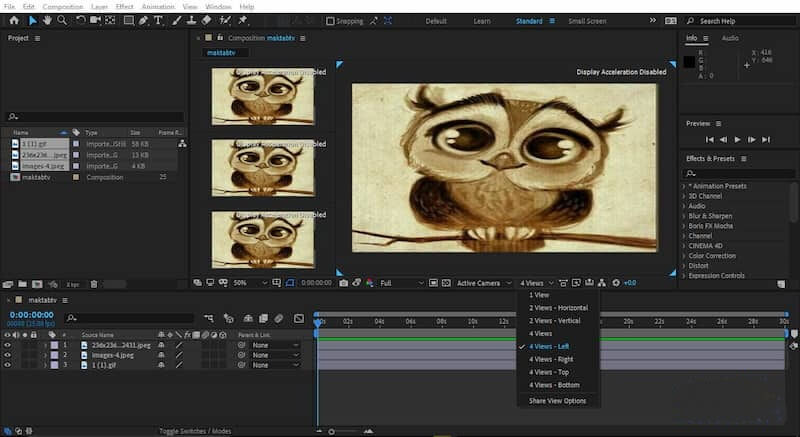Click the snapshot camera icon in viewer

pos(343,283)
